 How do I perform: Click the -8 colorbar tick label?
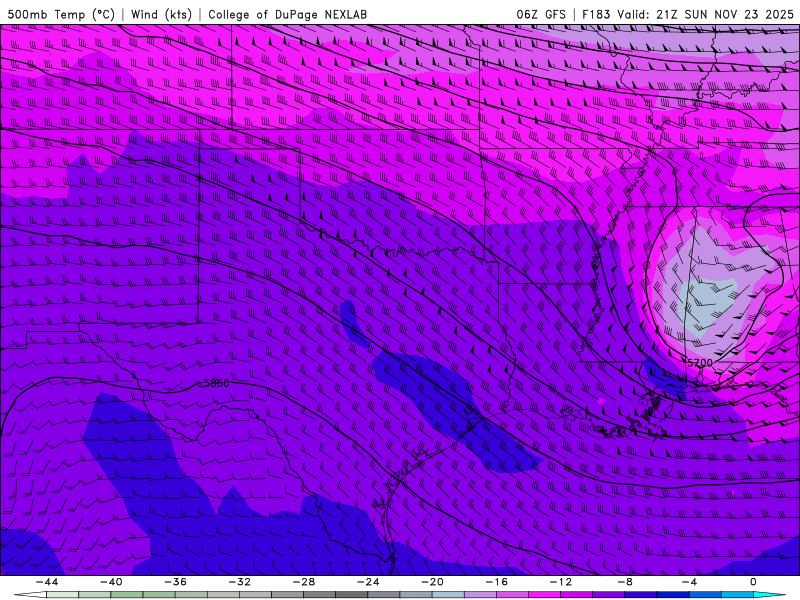(625, 582)
